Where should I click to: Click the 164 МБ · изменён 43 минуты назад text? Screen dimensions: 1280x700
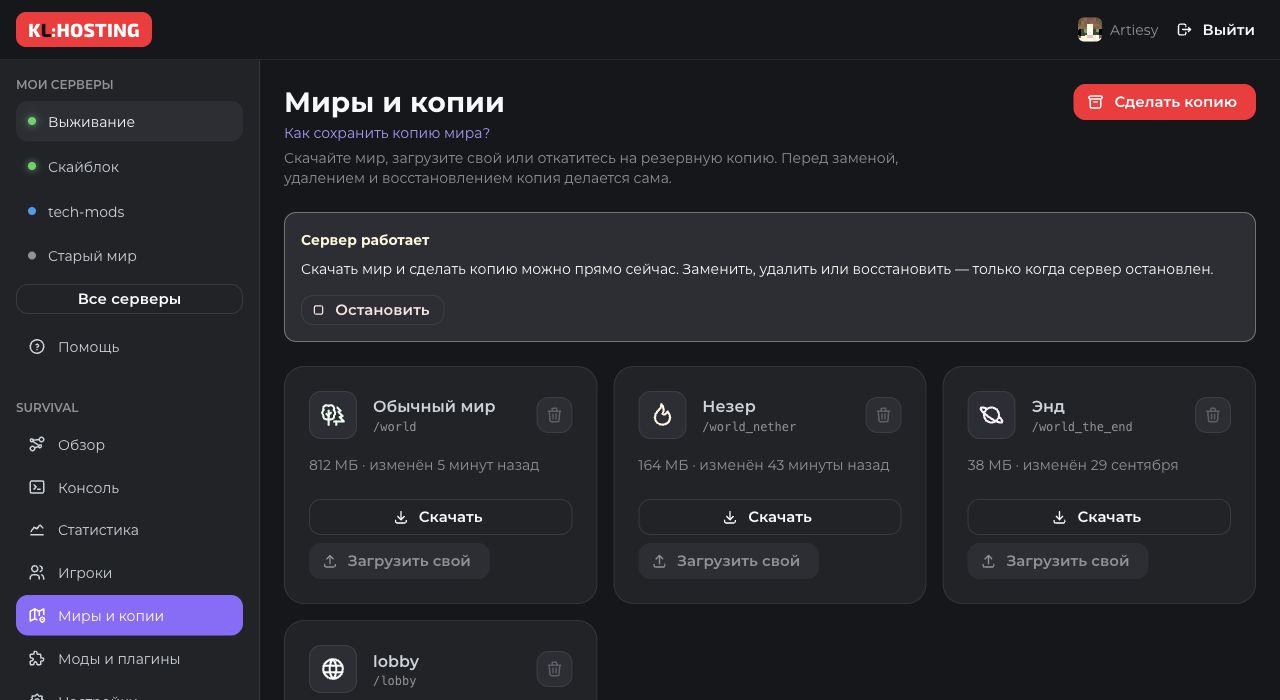(x=764, y=465)
